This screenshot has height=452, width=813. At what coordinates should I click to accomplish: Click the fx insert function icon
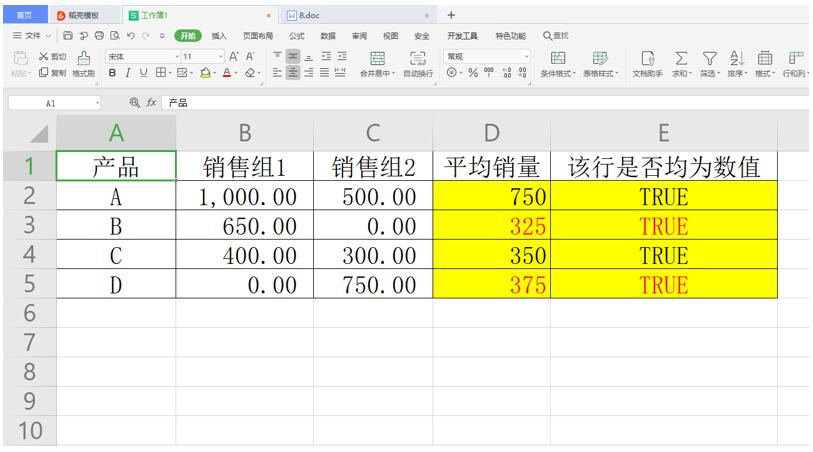151,103
